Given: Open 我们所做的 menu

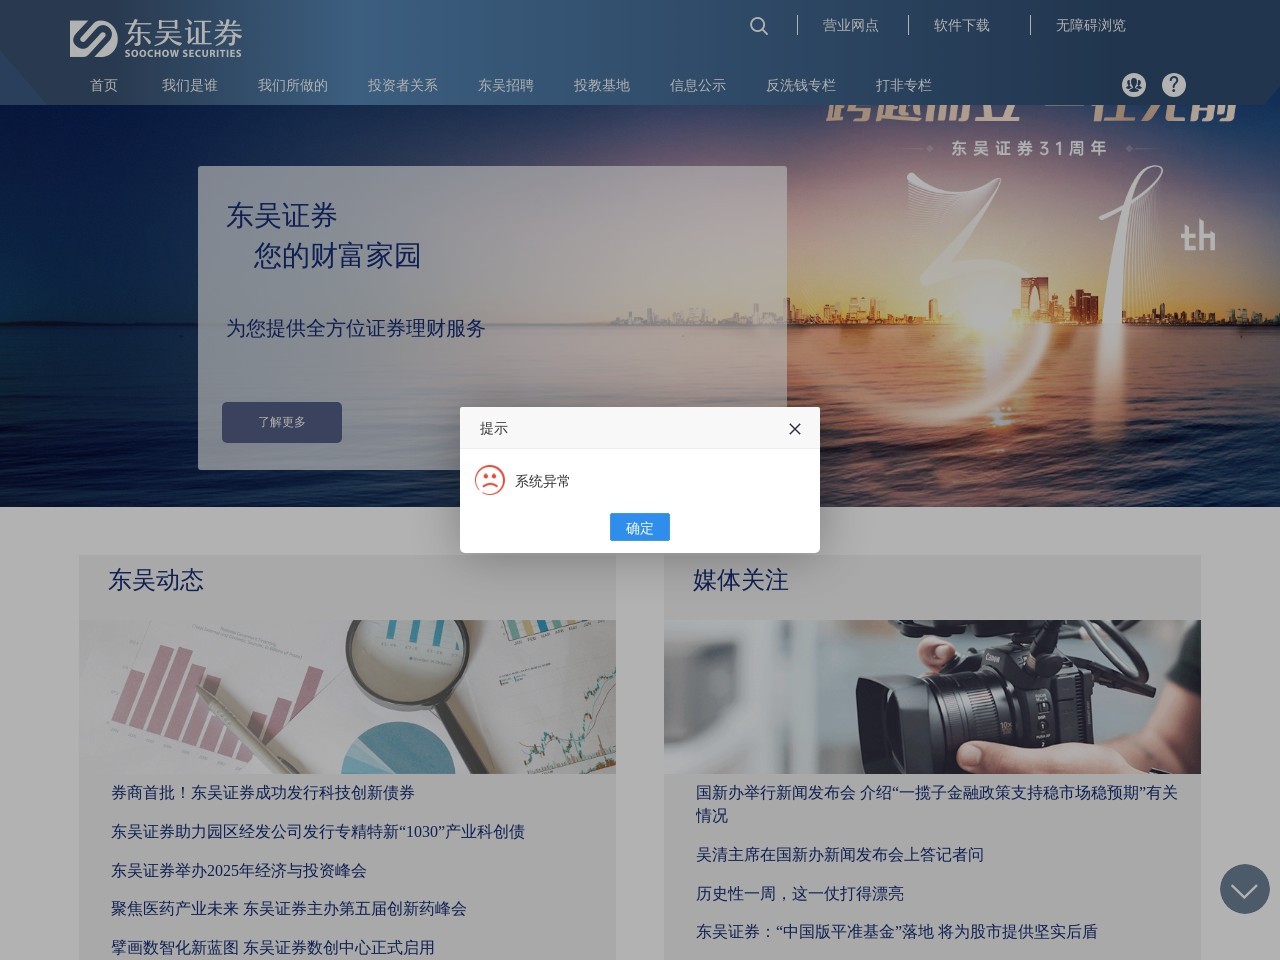Looking at the screenshot, I should (292, 85).
